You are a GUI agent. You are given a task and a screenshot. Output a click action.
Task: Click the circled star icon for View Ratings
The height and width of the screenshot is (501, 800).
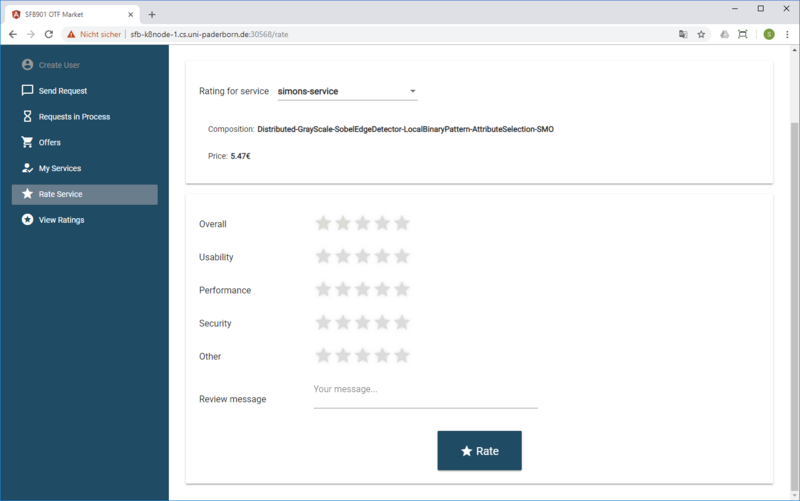[x=28, y=219]
